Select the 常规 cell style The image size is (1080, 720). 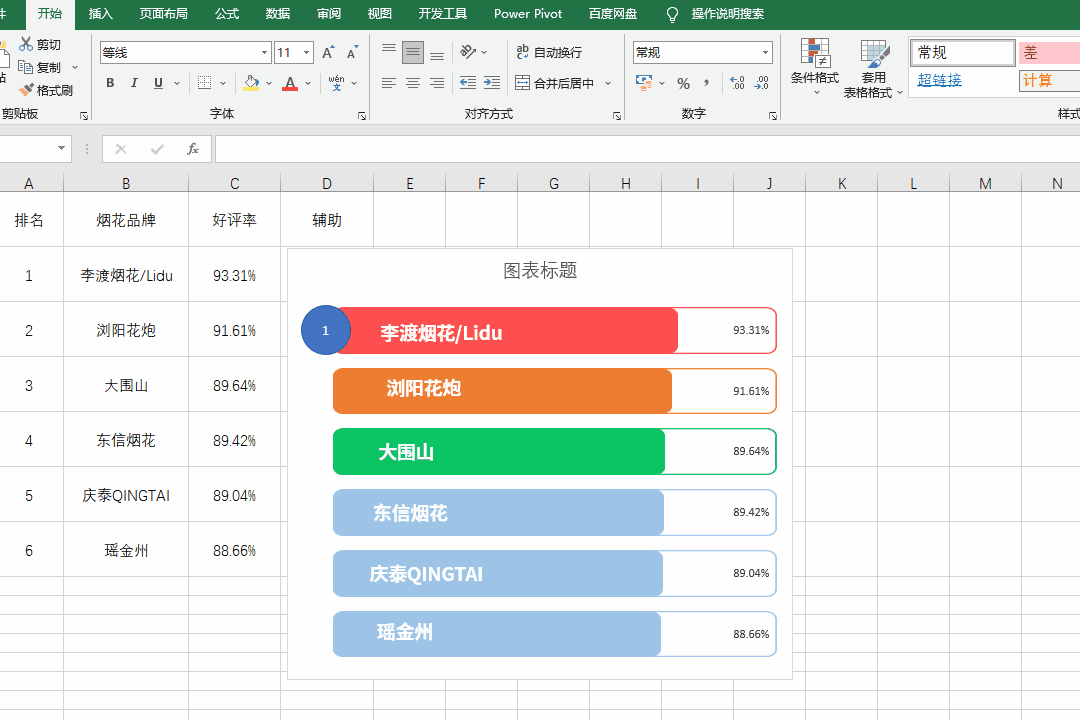point(963,52)
